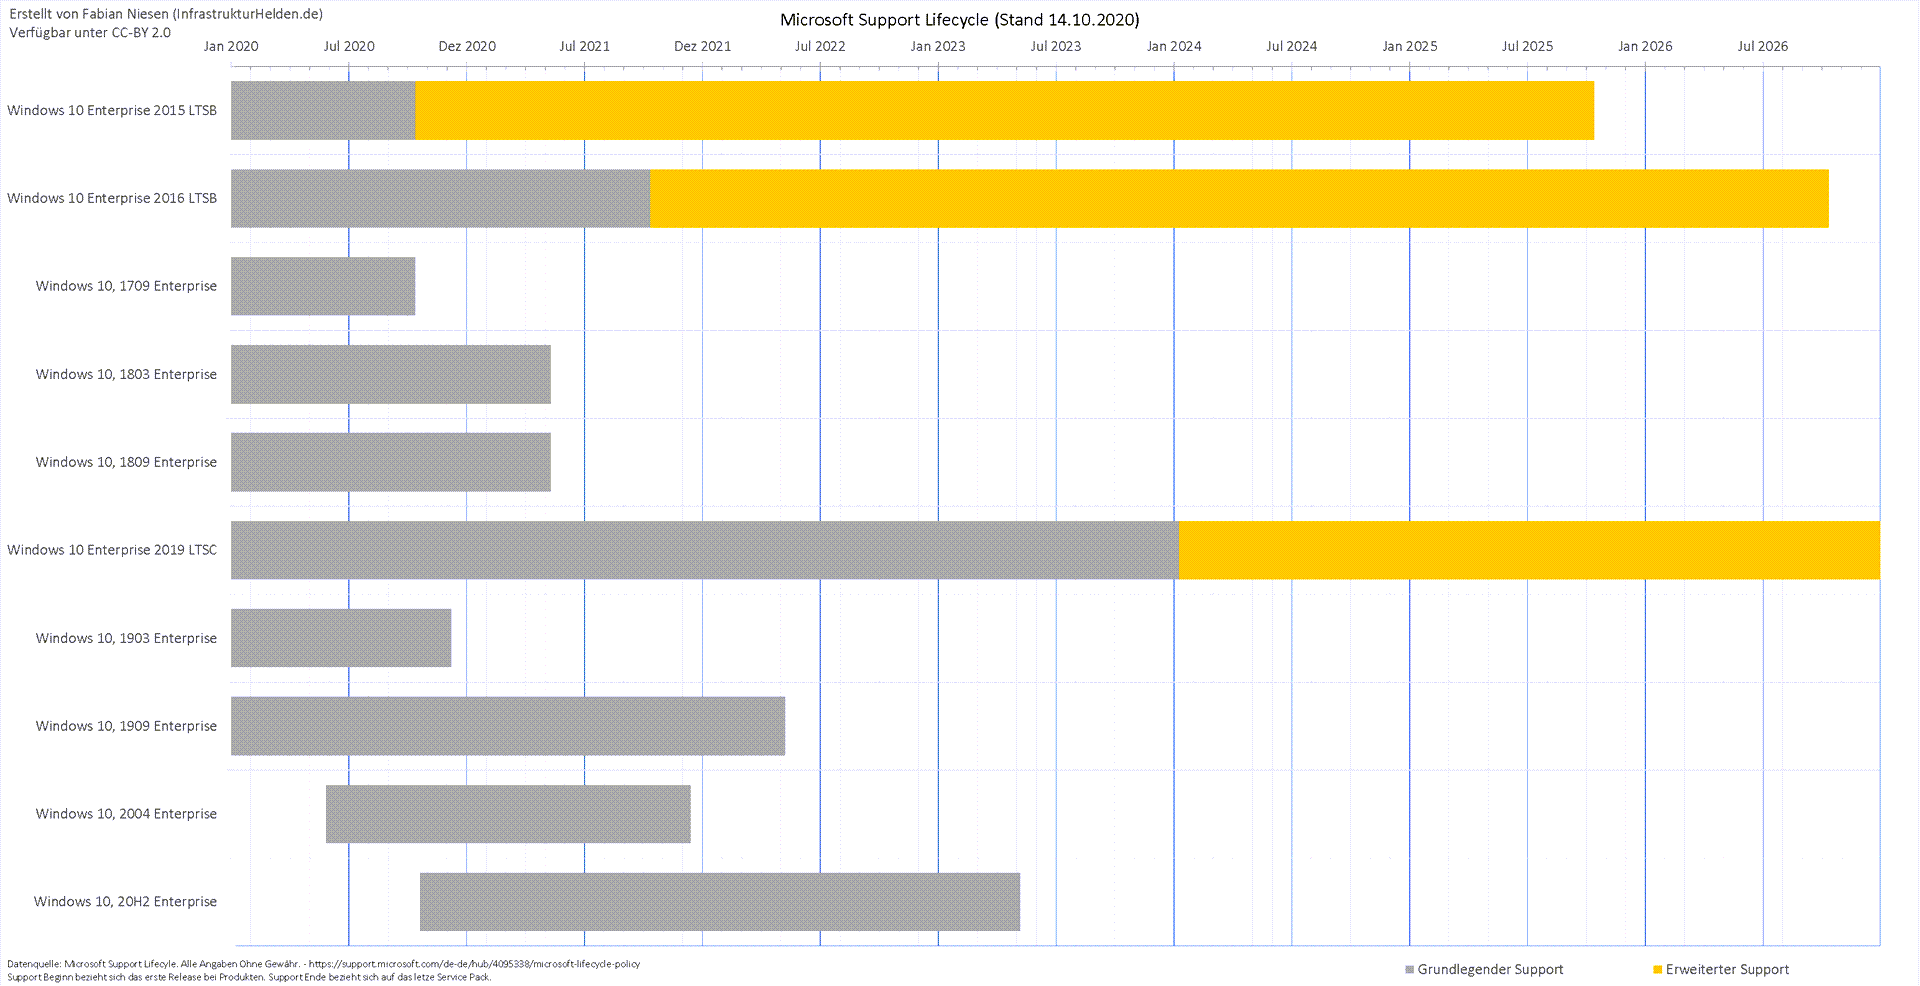Viewport: 1920px width, 986px height.
Task: Select the gray bar for 1909 Enterprise
Action: coord(508,726)
